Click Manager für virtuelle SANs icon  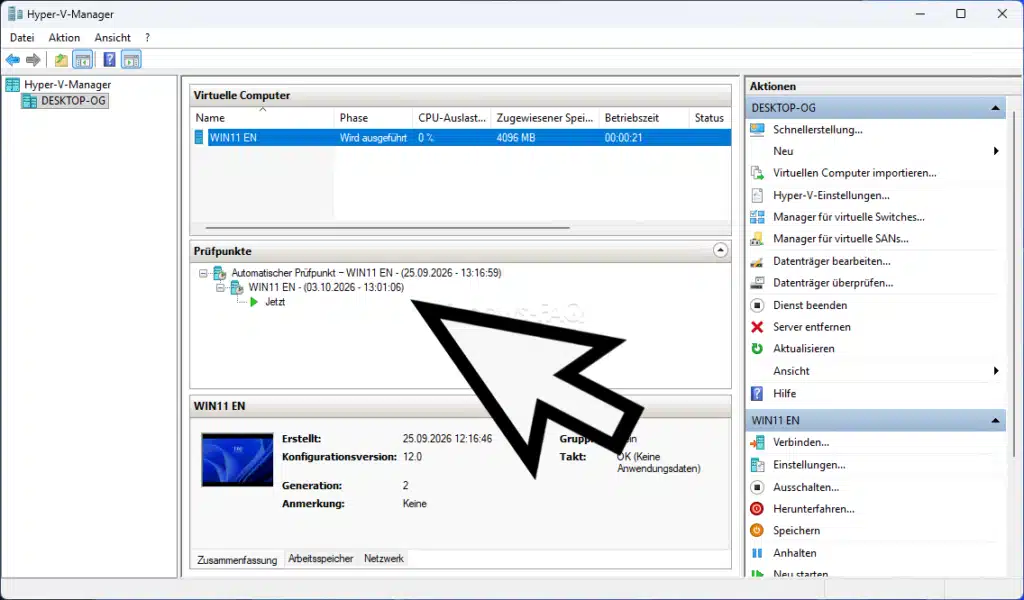tap(757, 239)
